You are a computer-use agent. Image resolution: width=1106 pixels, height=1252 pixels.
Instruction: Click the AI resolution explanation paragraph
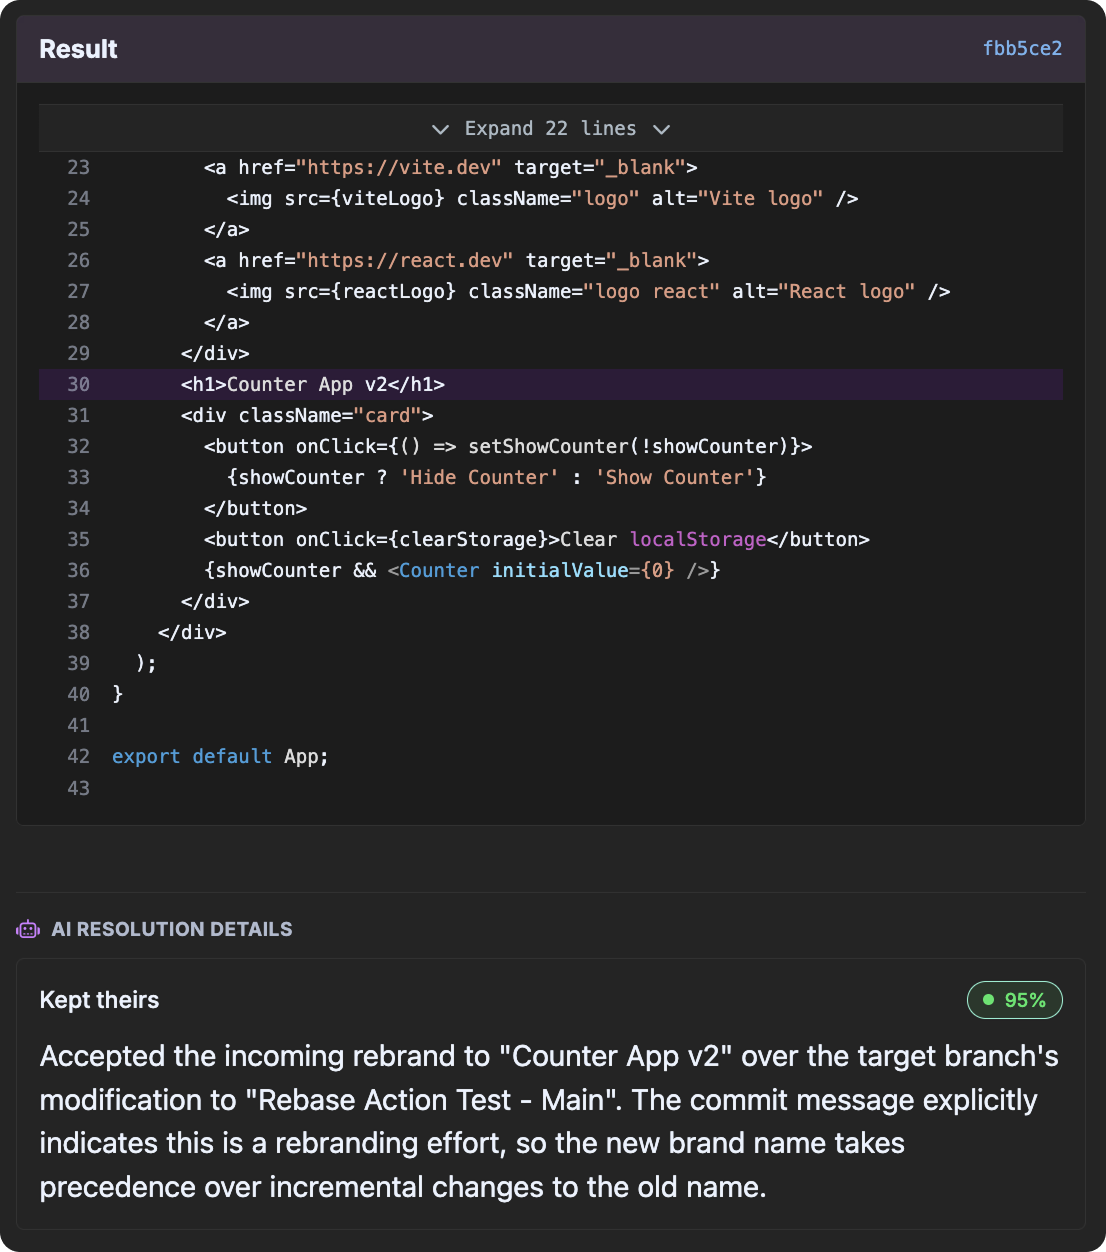[x=548, y=1121]
